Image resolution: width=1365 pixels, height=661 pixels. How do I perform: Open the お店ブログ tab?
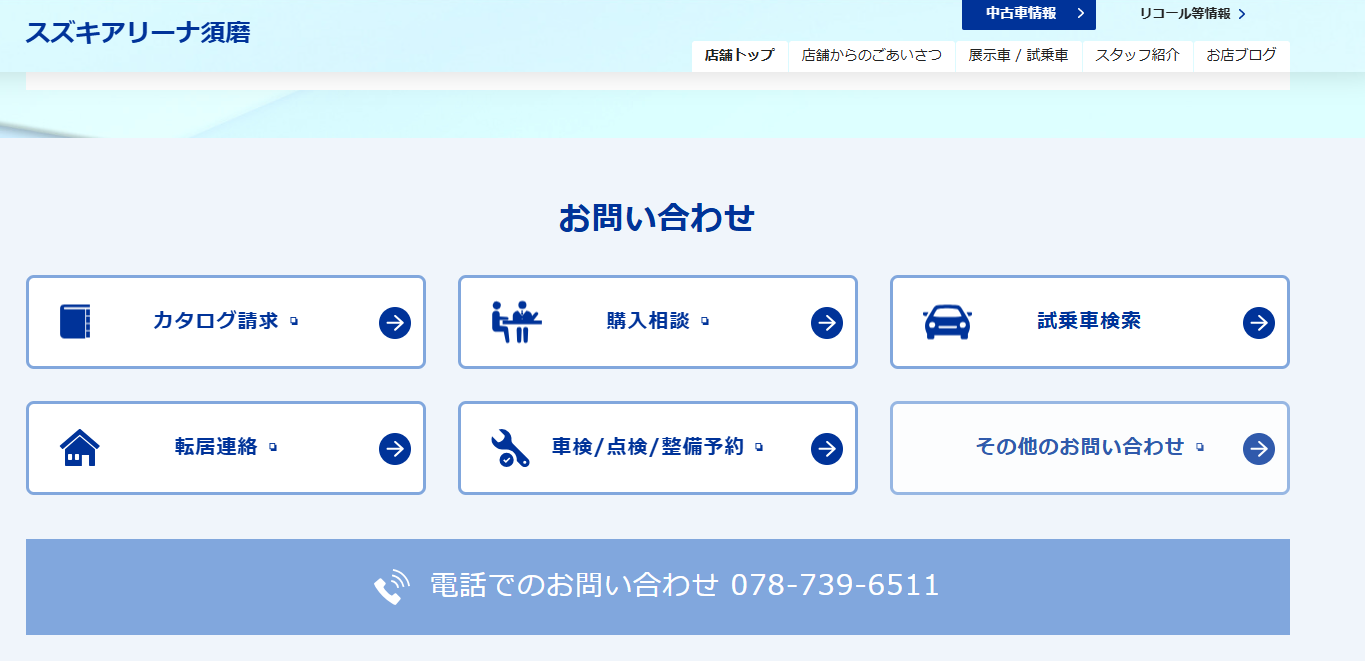coord(1241,56)
